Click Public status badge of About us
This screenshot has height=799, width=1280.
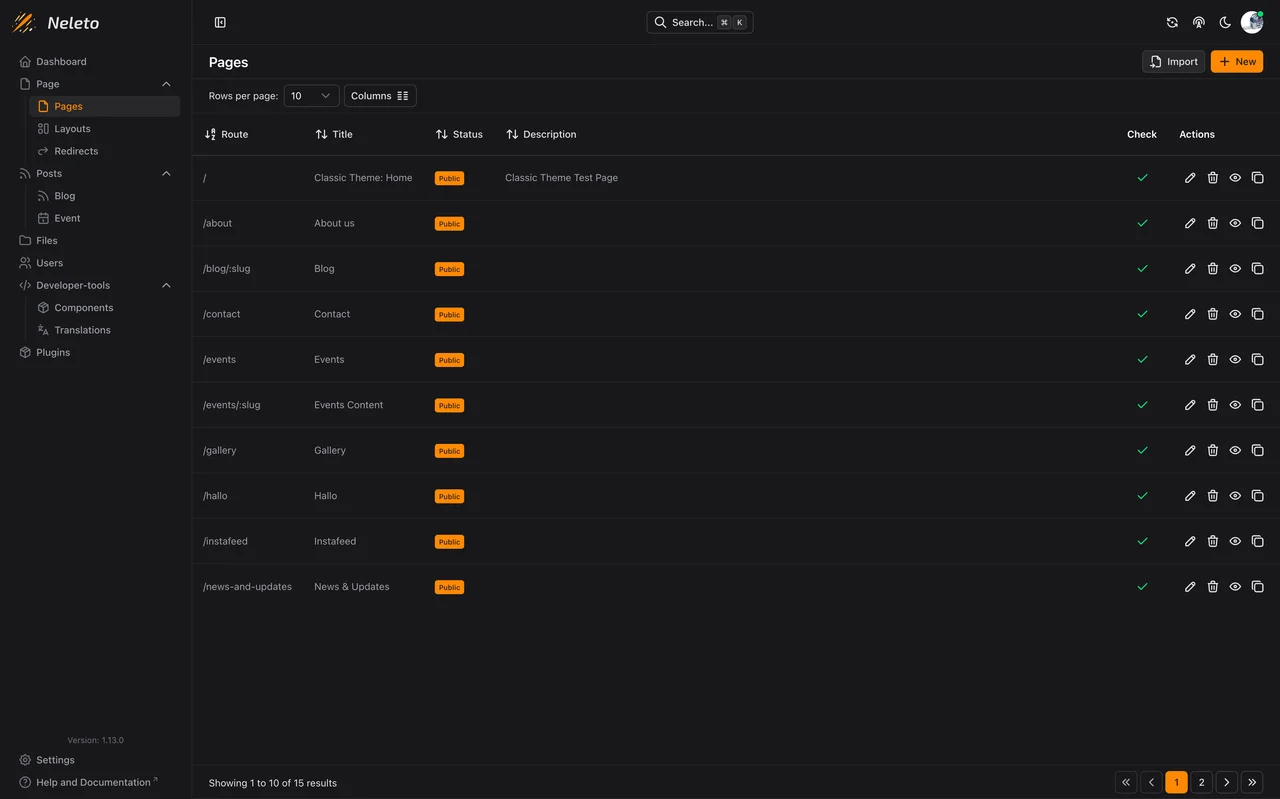pyautogui.click(x=449, y=224)
